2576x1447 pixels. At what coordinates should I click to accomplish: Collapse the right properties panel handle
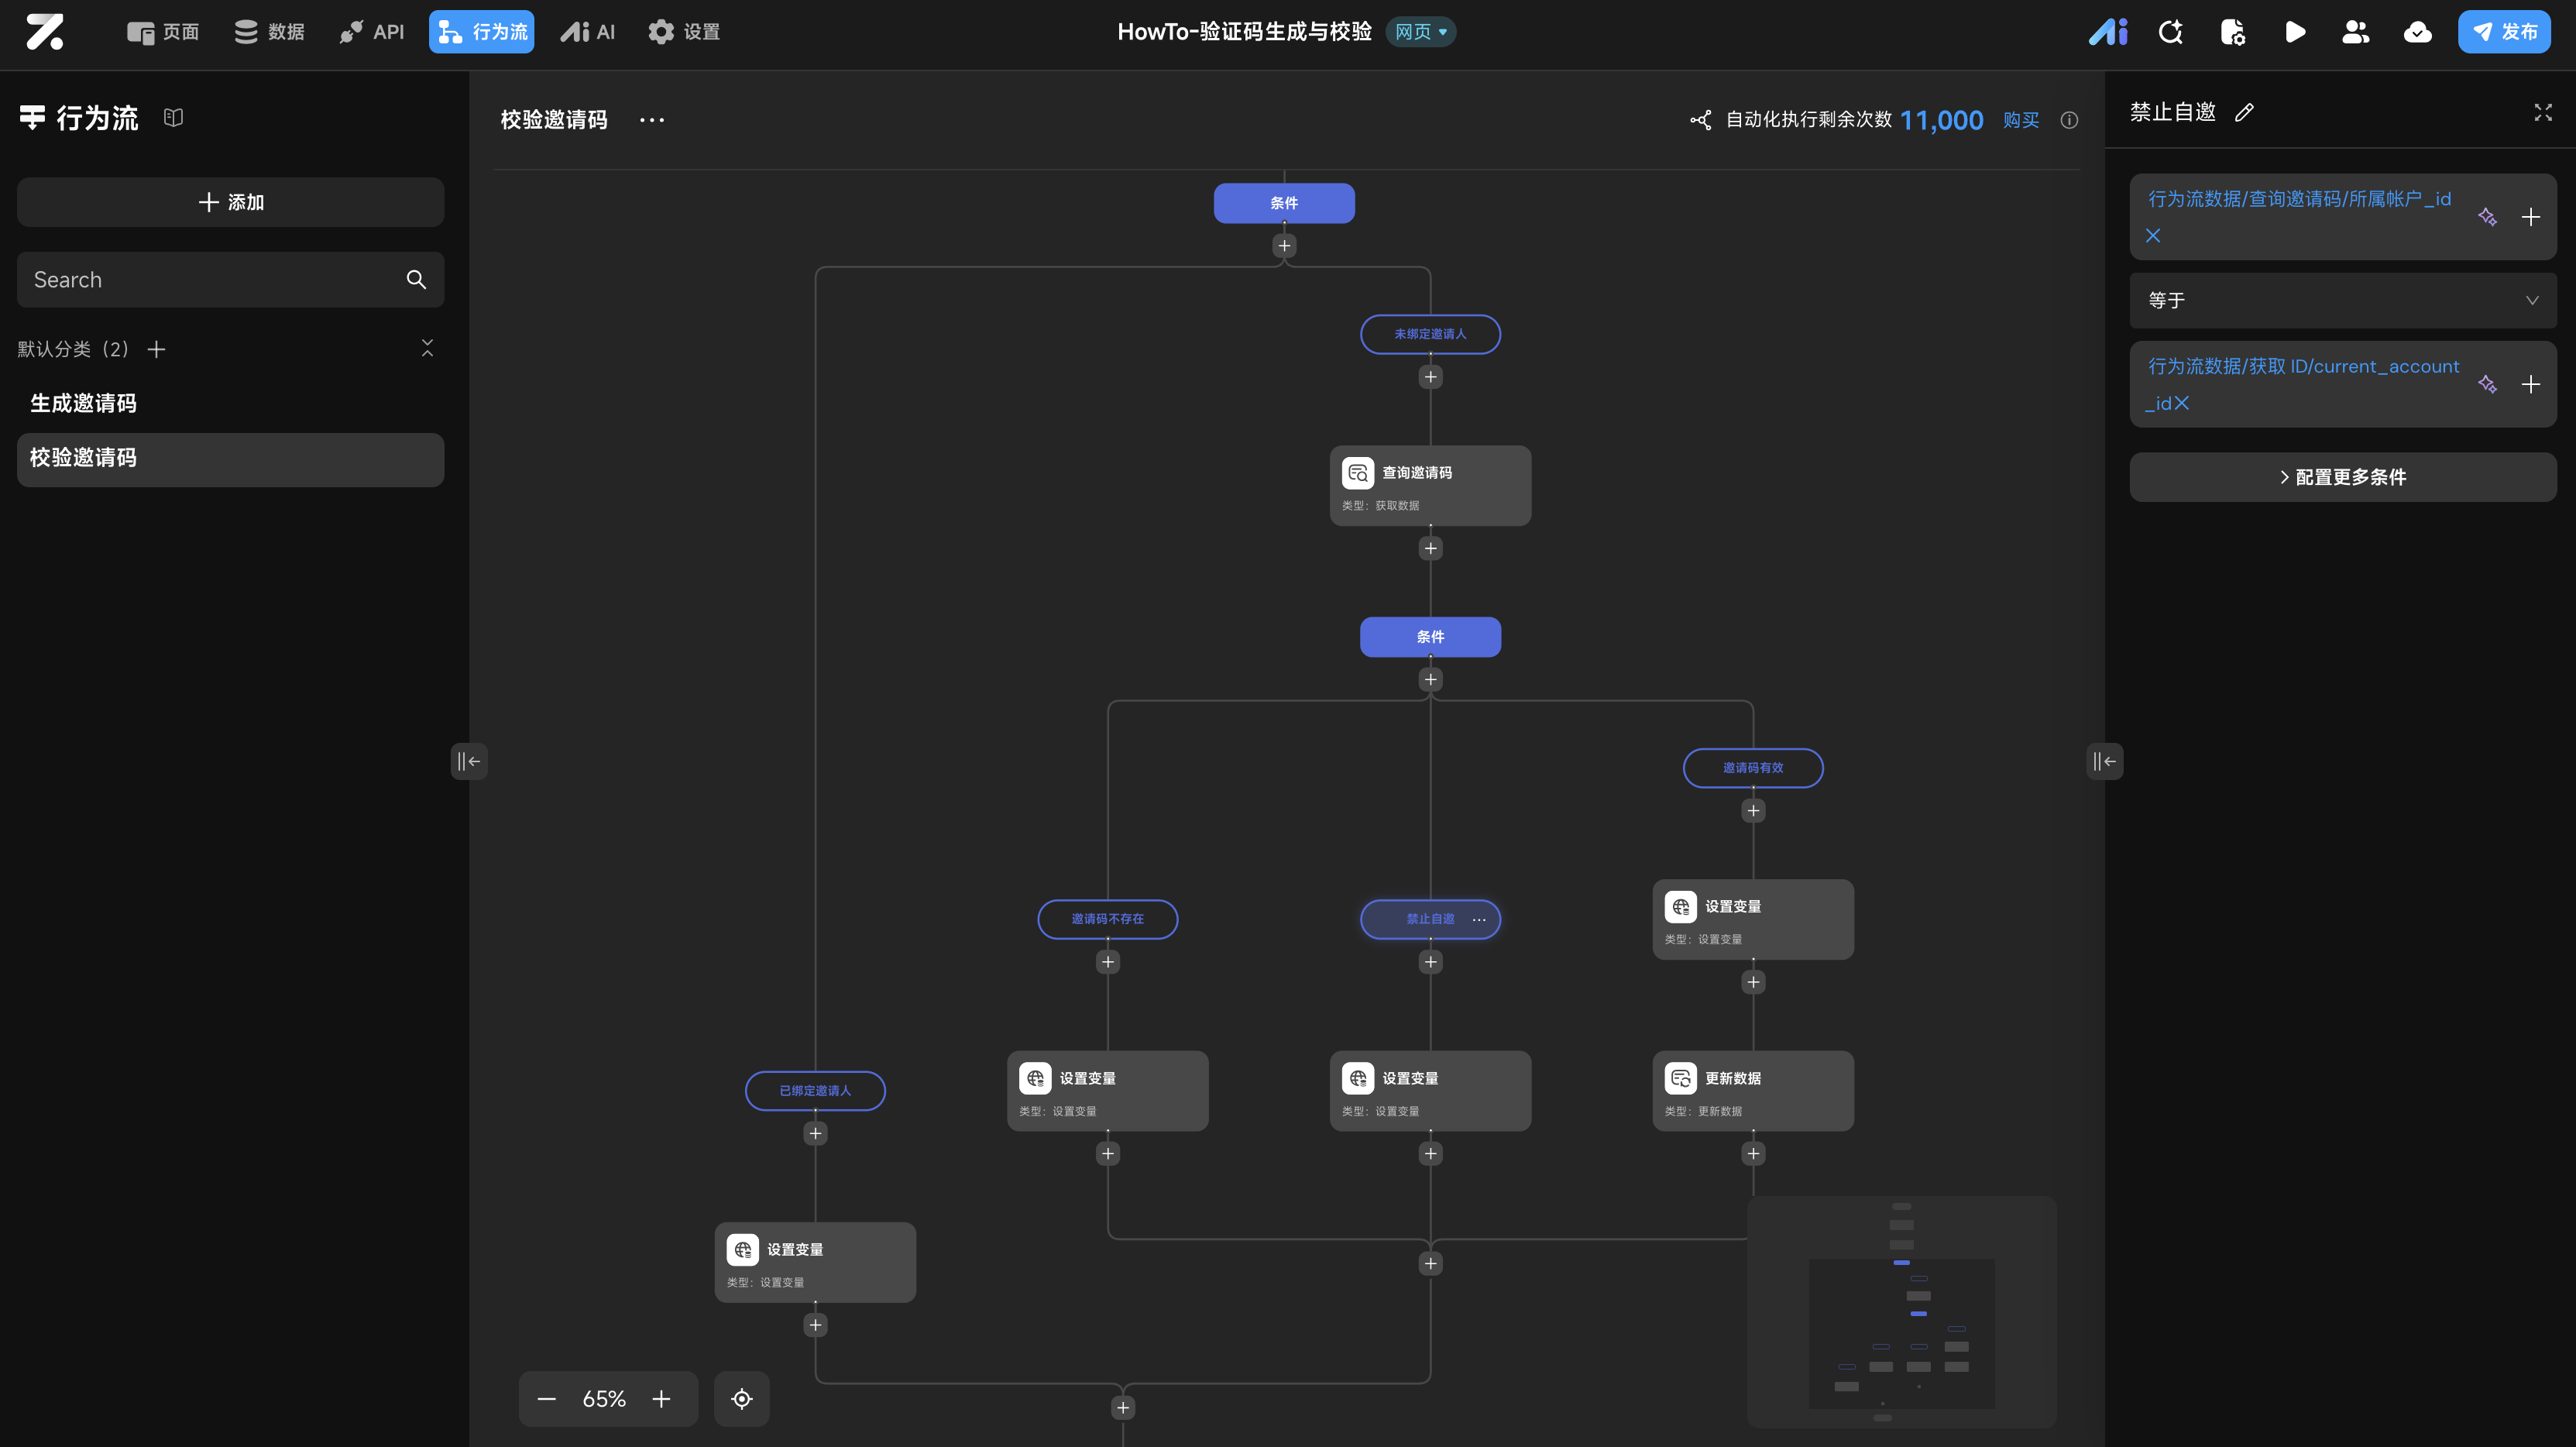[x=2104, y=761]
